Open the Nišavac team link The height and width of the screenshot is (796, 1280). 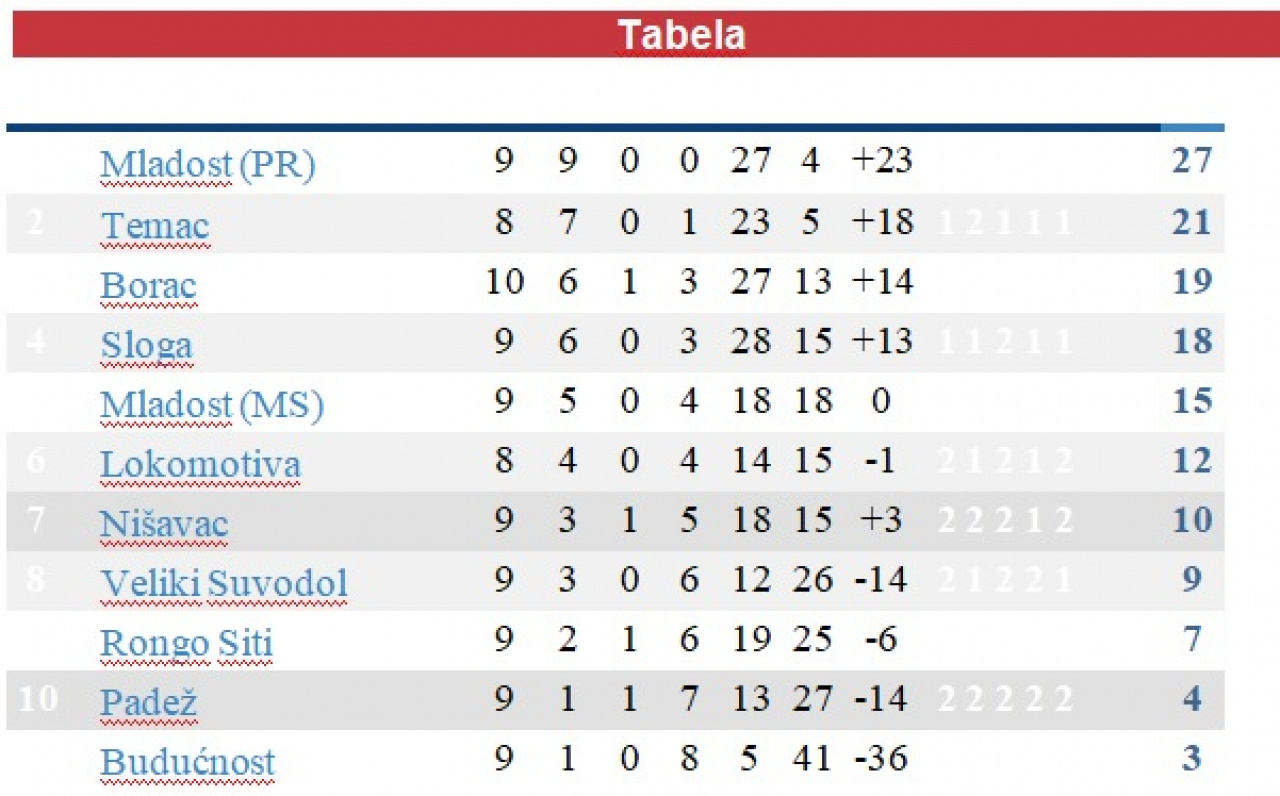164,523
